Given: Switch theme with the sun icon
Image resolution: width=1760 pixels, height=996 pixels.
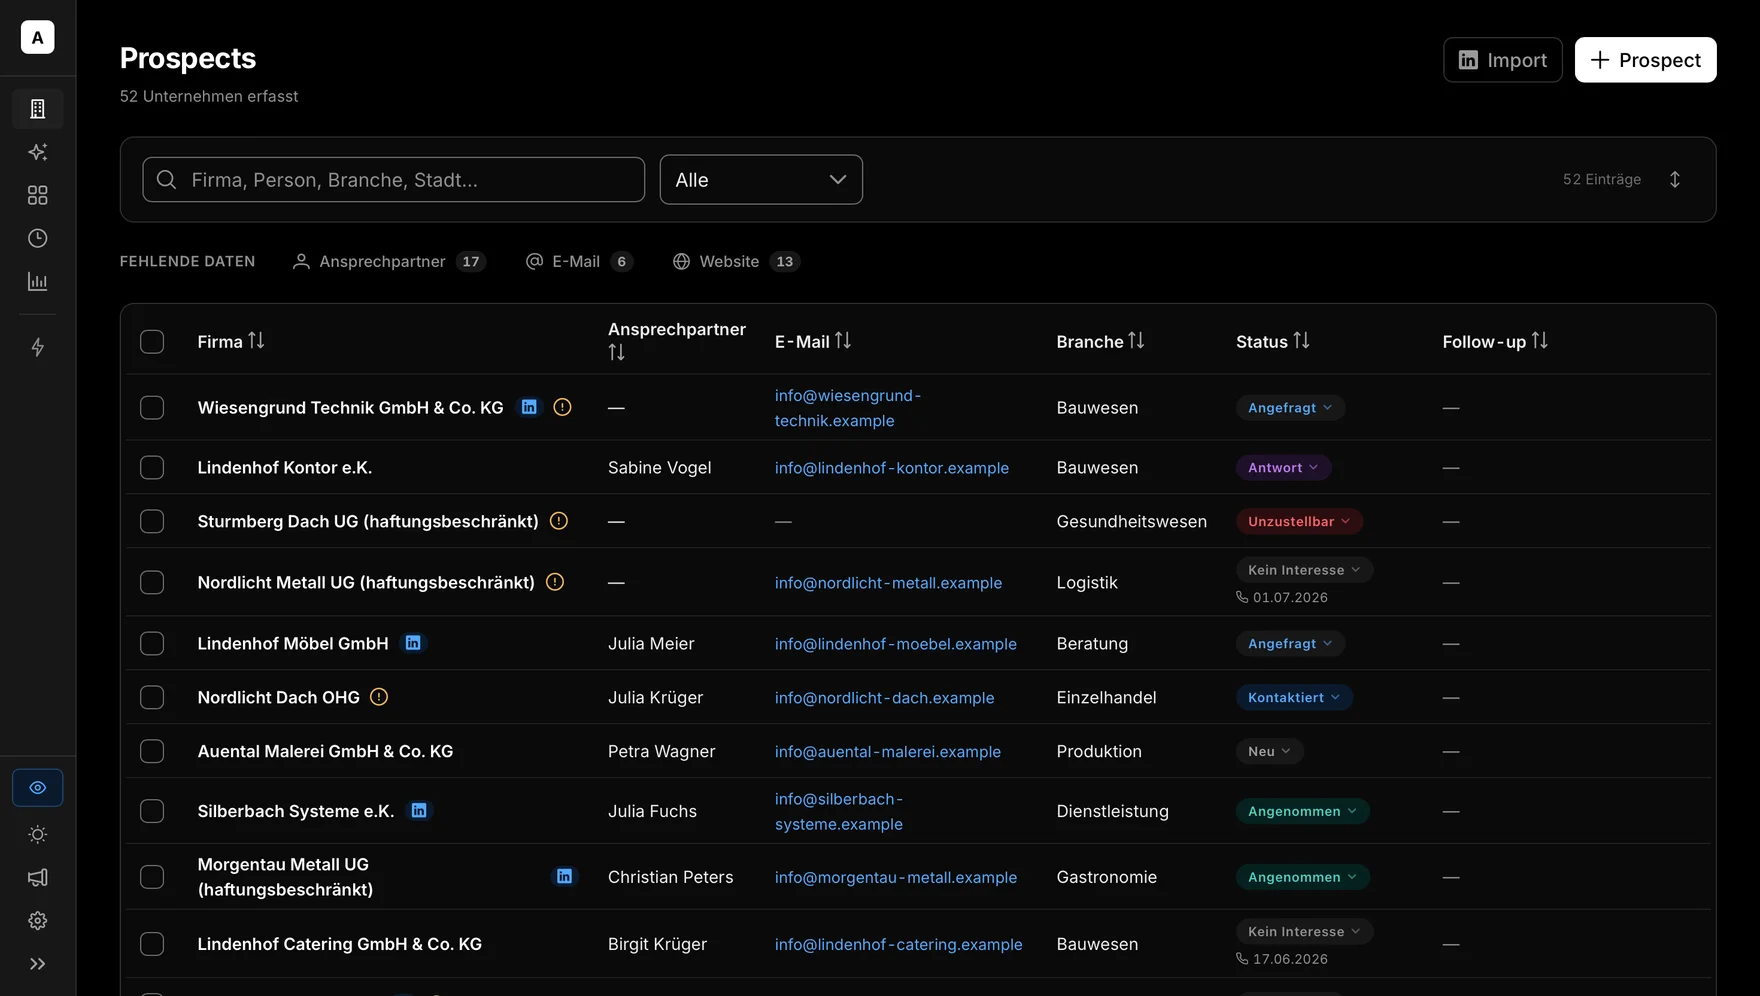Looking at the screenshot, I should (x=38, y=834).
